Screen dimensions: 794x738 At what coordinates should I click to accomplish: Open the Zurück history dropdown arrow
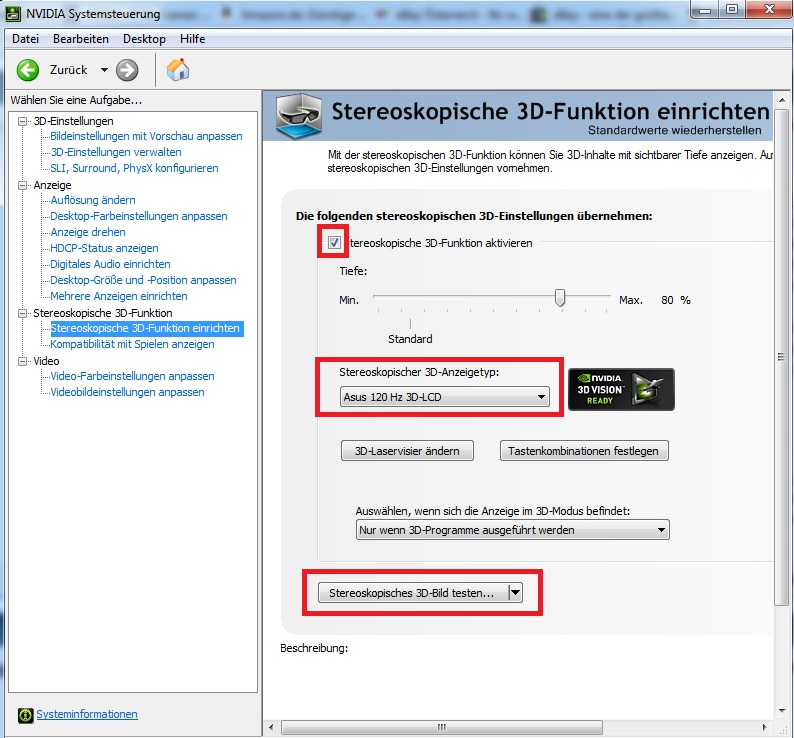(104, 70)
